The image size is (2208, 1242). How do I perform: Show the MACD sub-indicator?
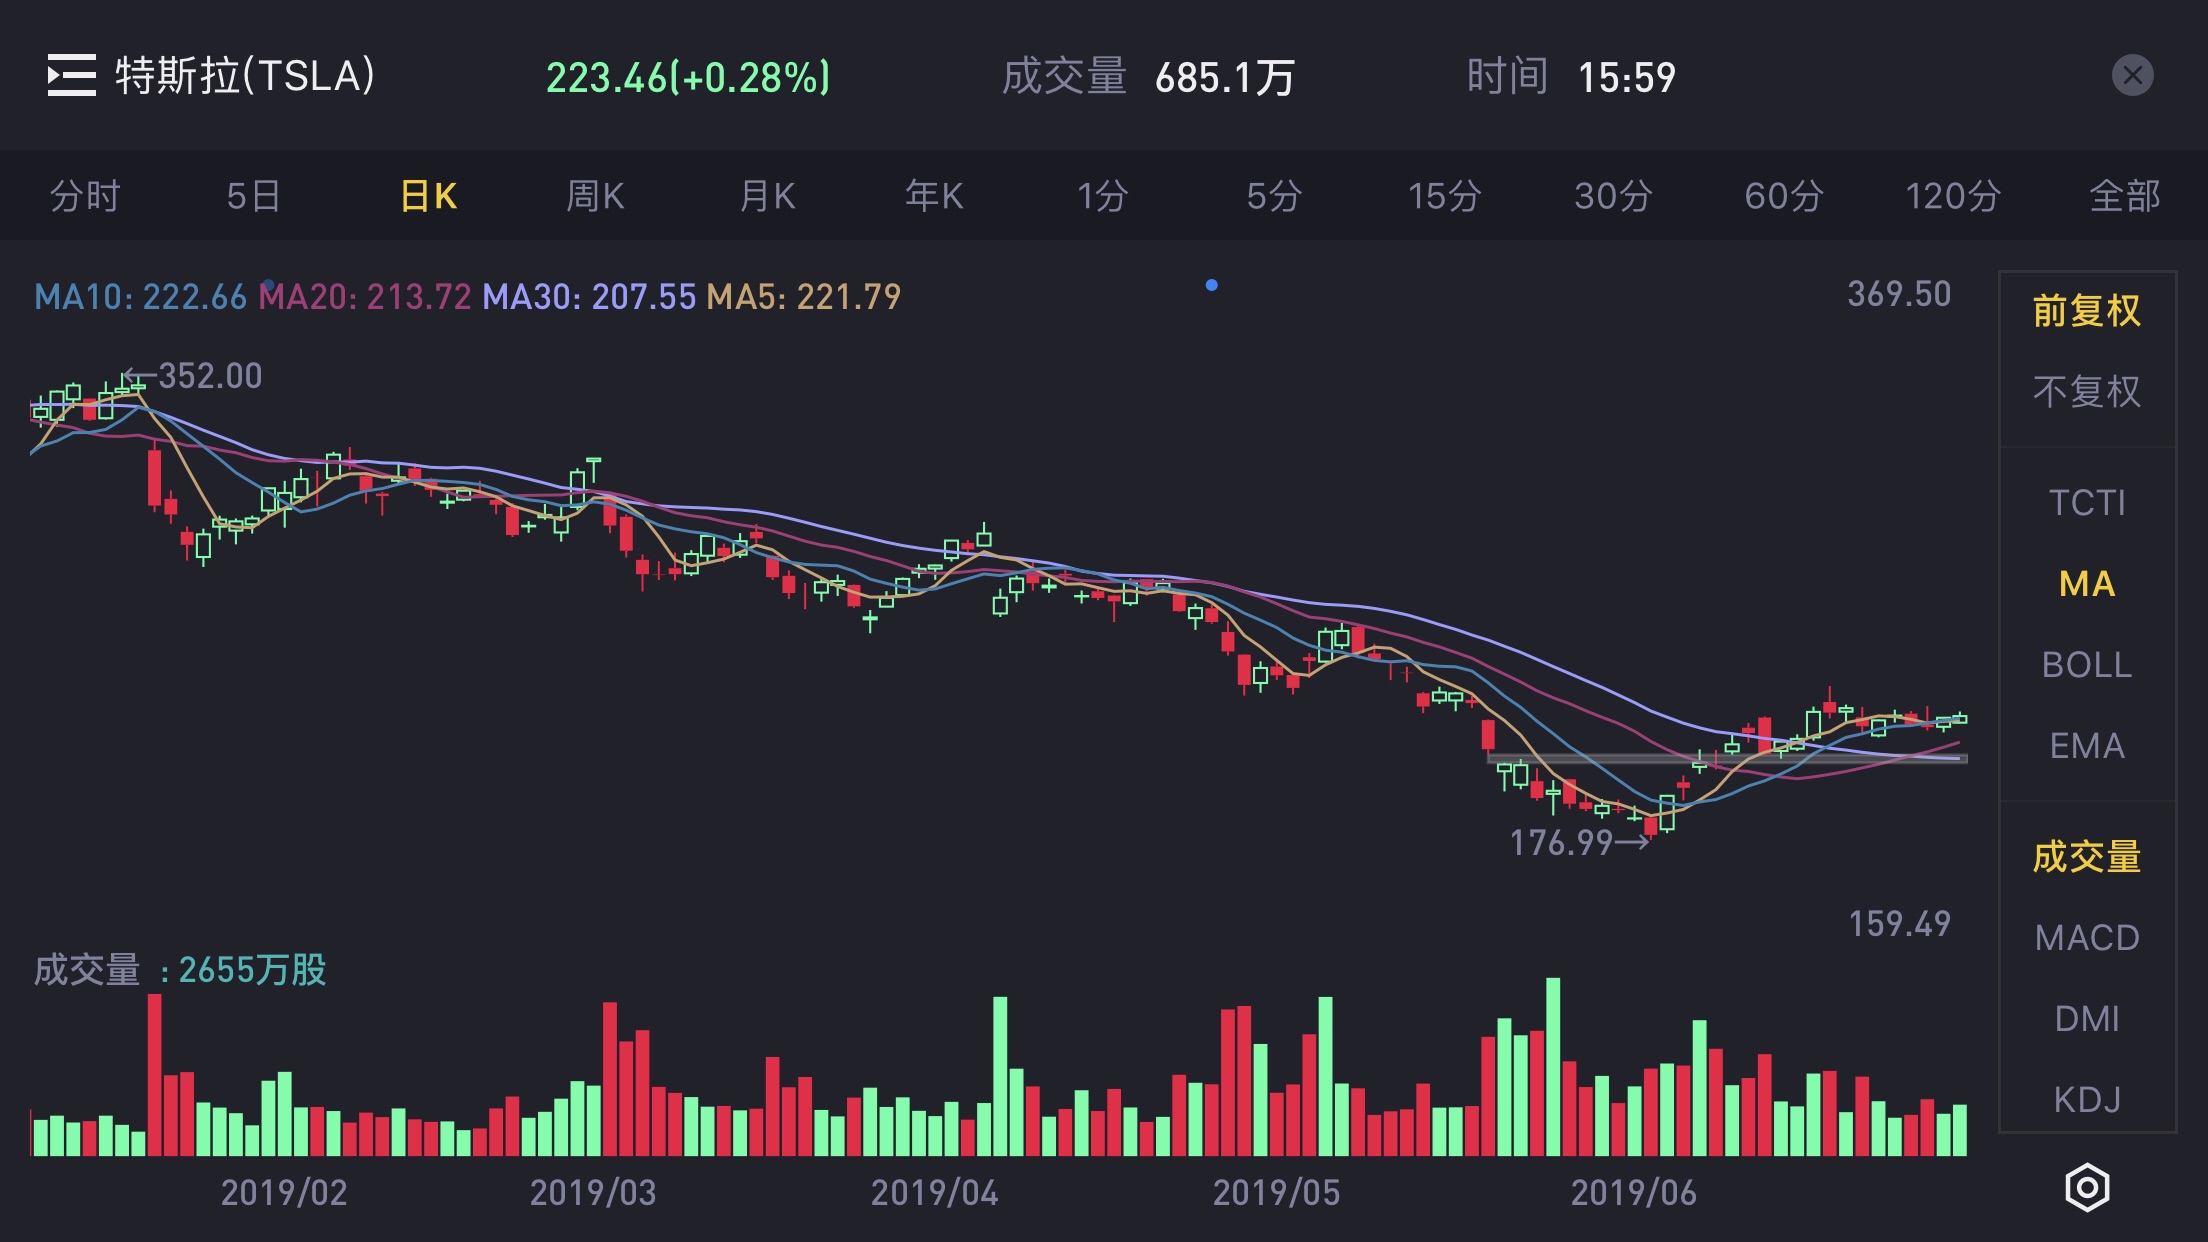(x=2087, y=938)
